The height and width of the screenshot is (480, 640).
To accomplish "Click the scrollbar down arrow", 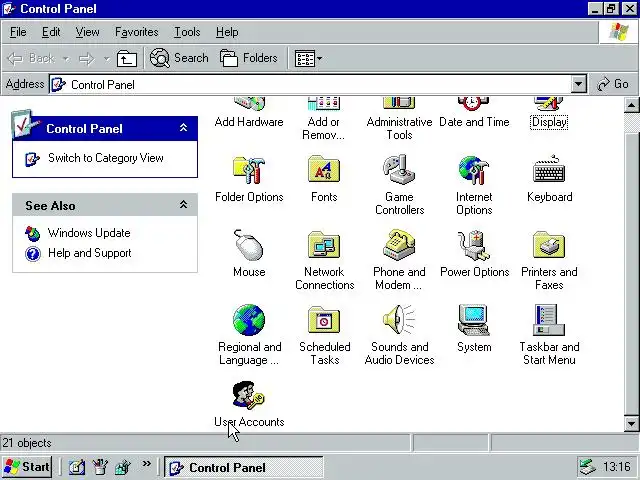I will pyautogui.click(x=631, y=423).
